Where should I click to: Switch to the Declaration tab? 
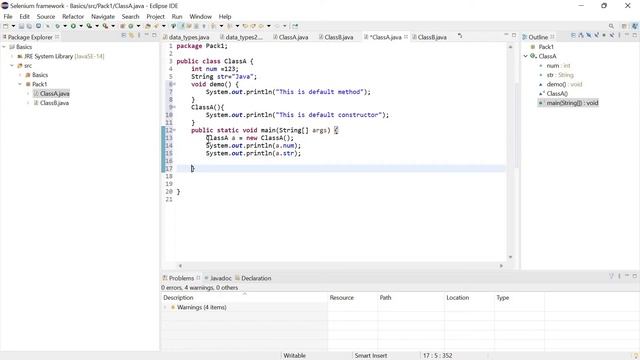point(253,278)
